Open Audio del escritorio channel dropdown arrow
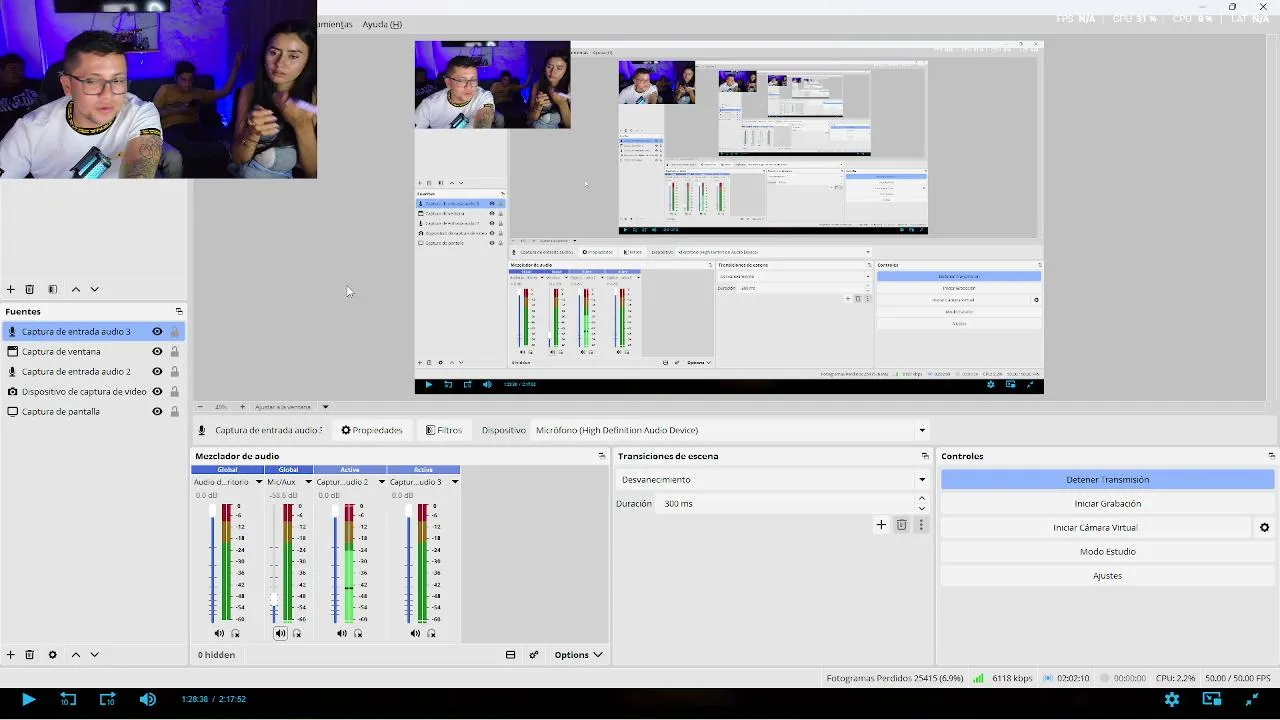 (259, 482)
